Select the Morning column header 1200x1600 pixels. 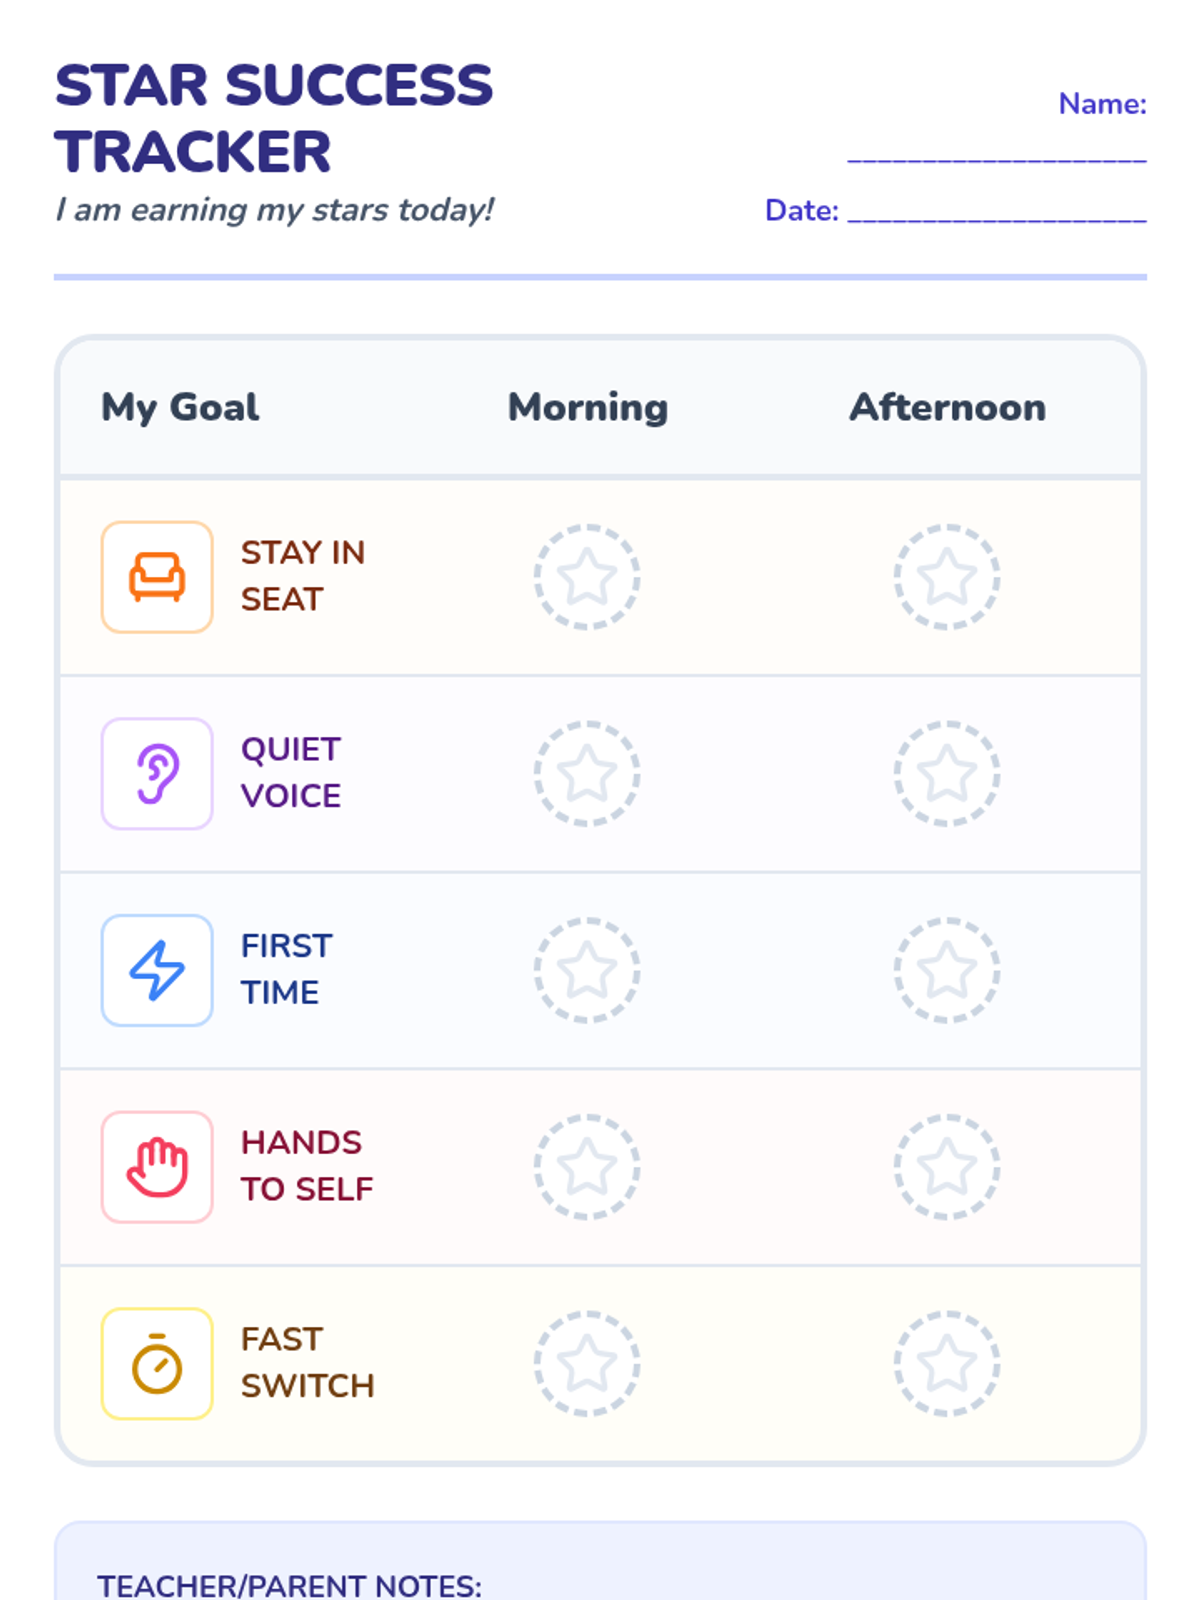click(588, 408)
